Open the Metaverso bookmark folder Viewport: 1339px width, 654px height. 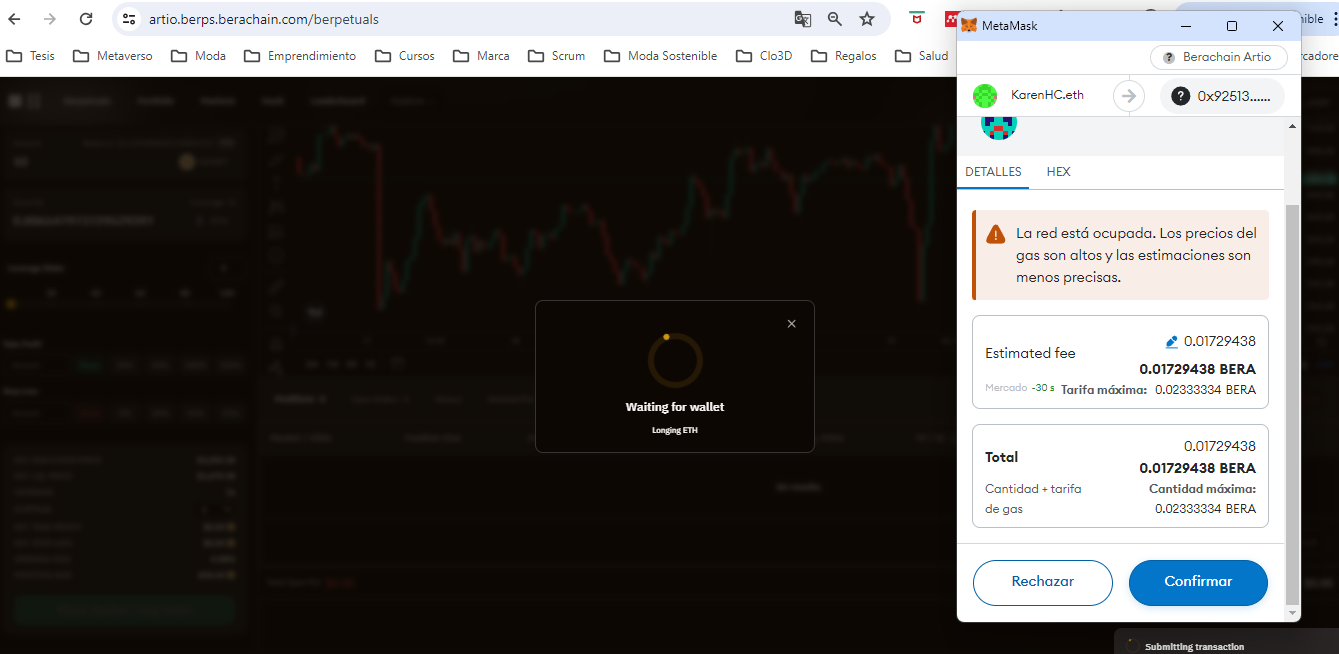[x=113, y=56]
